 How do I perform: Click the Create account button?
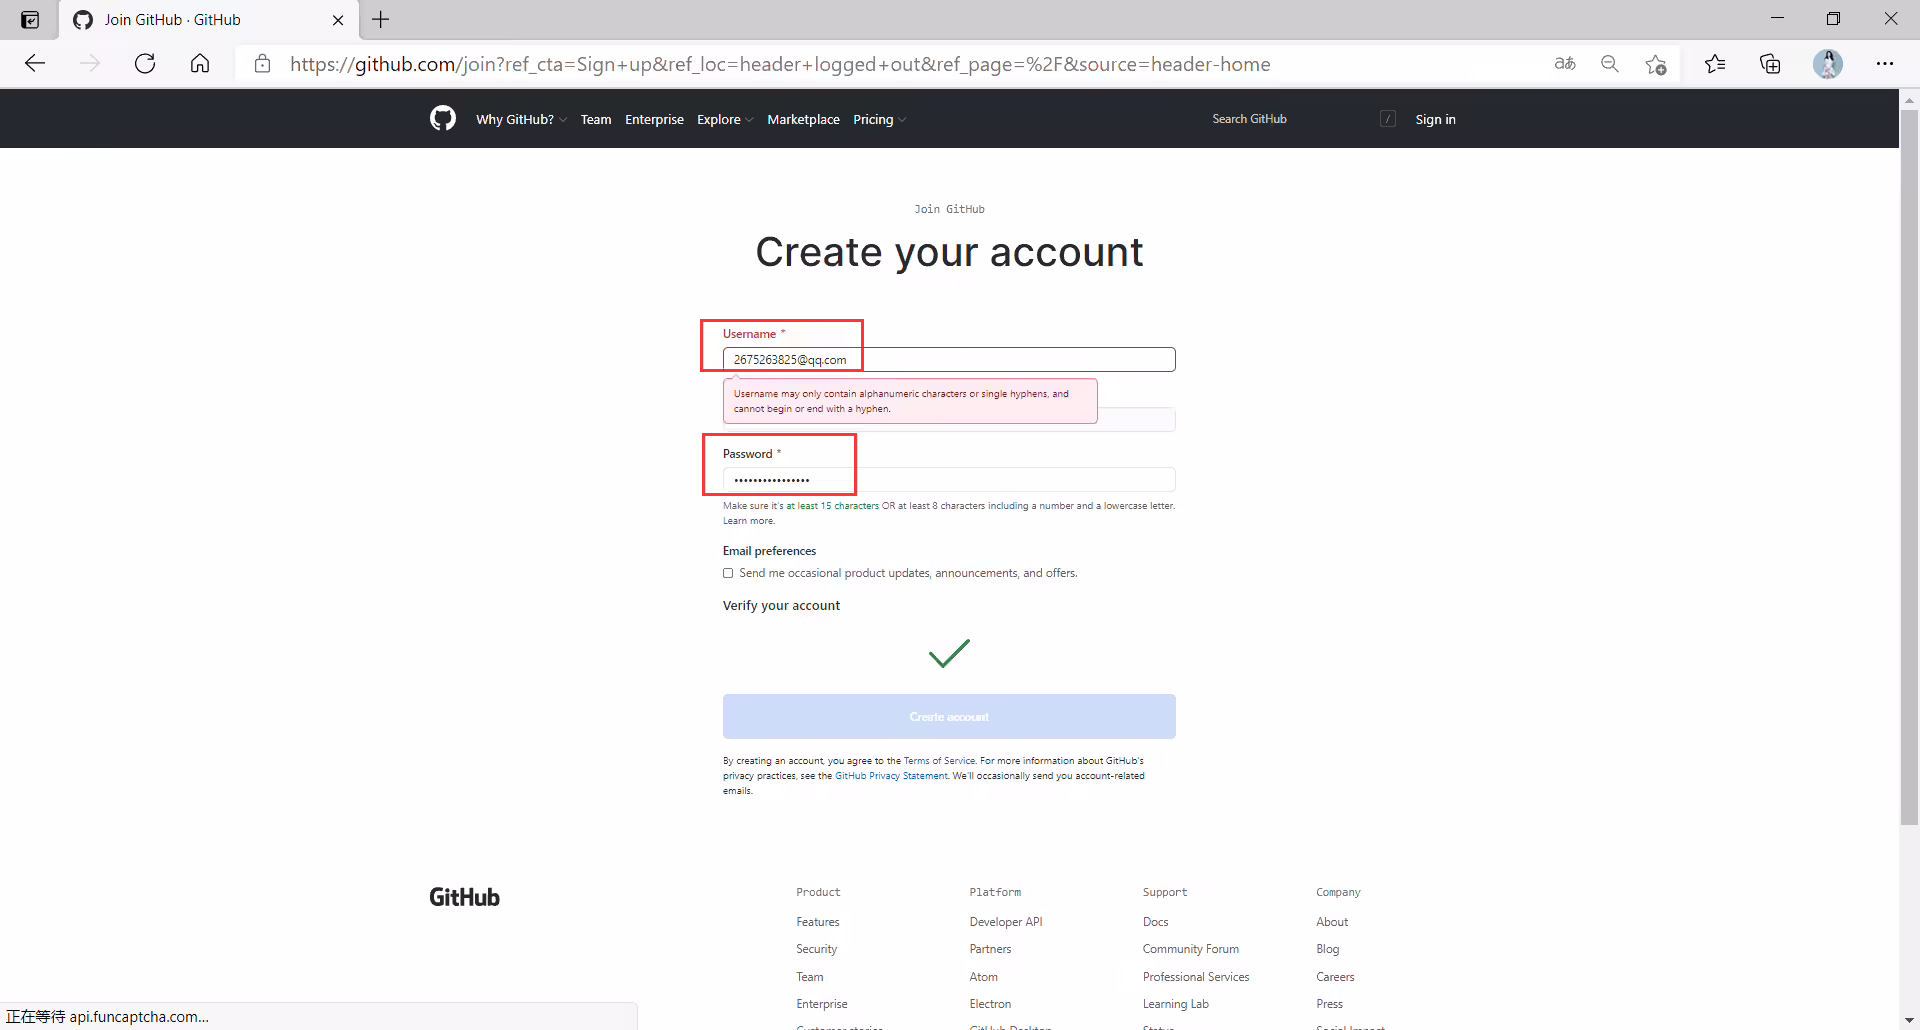coord(949,717)
